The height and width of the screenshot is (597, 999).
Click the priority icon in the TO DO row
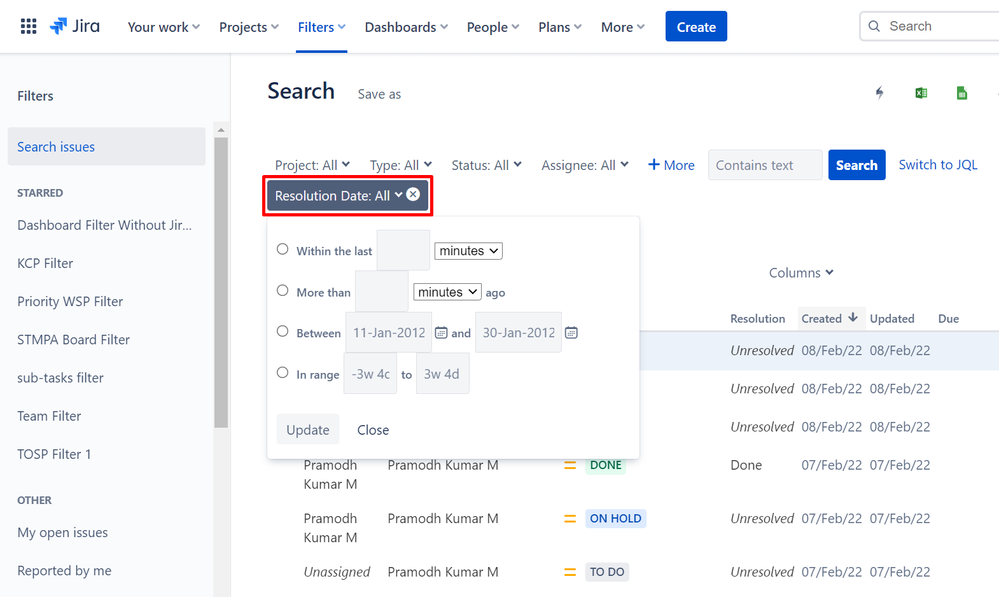click(x=570, y=572)
